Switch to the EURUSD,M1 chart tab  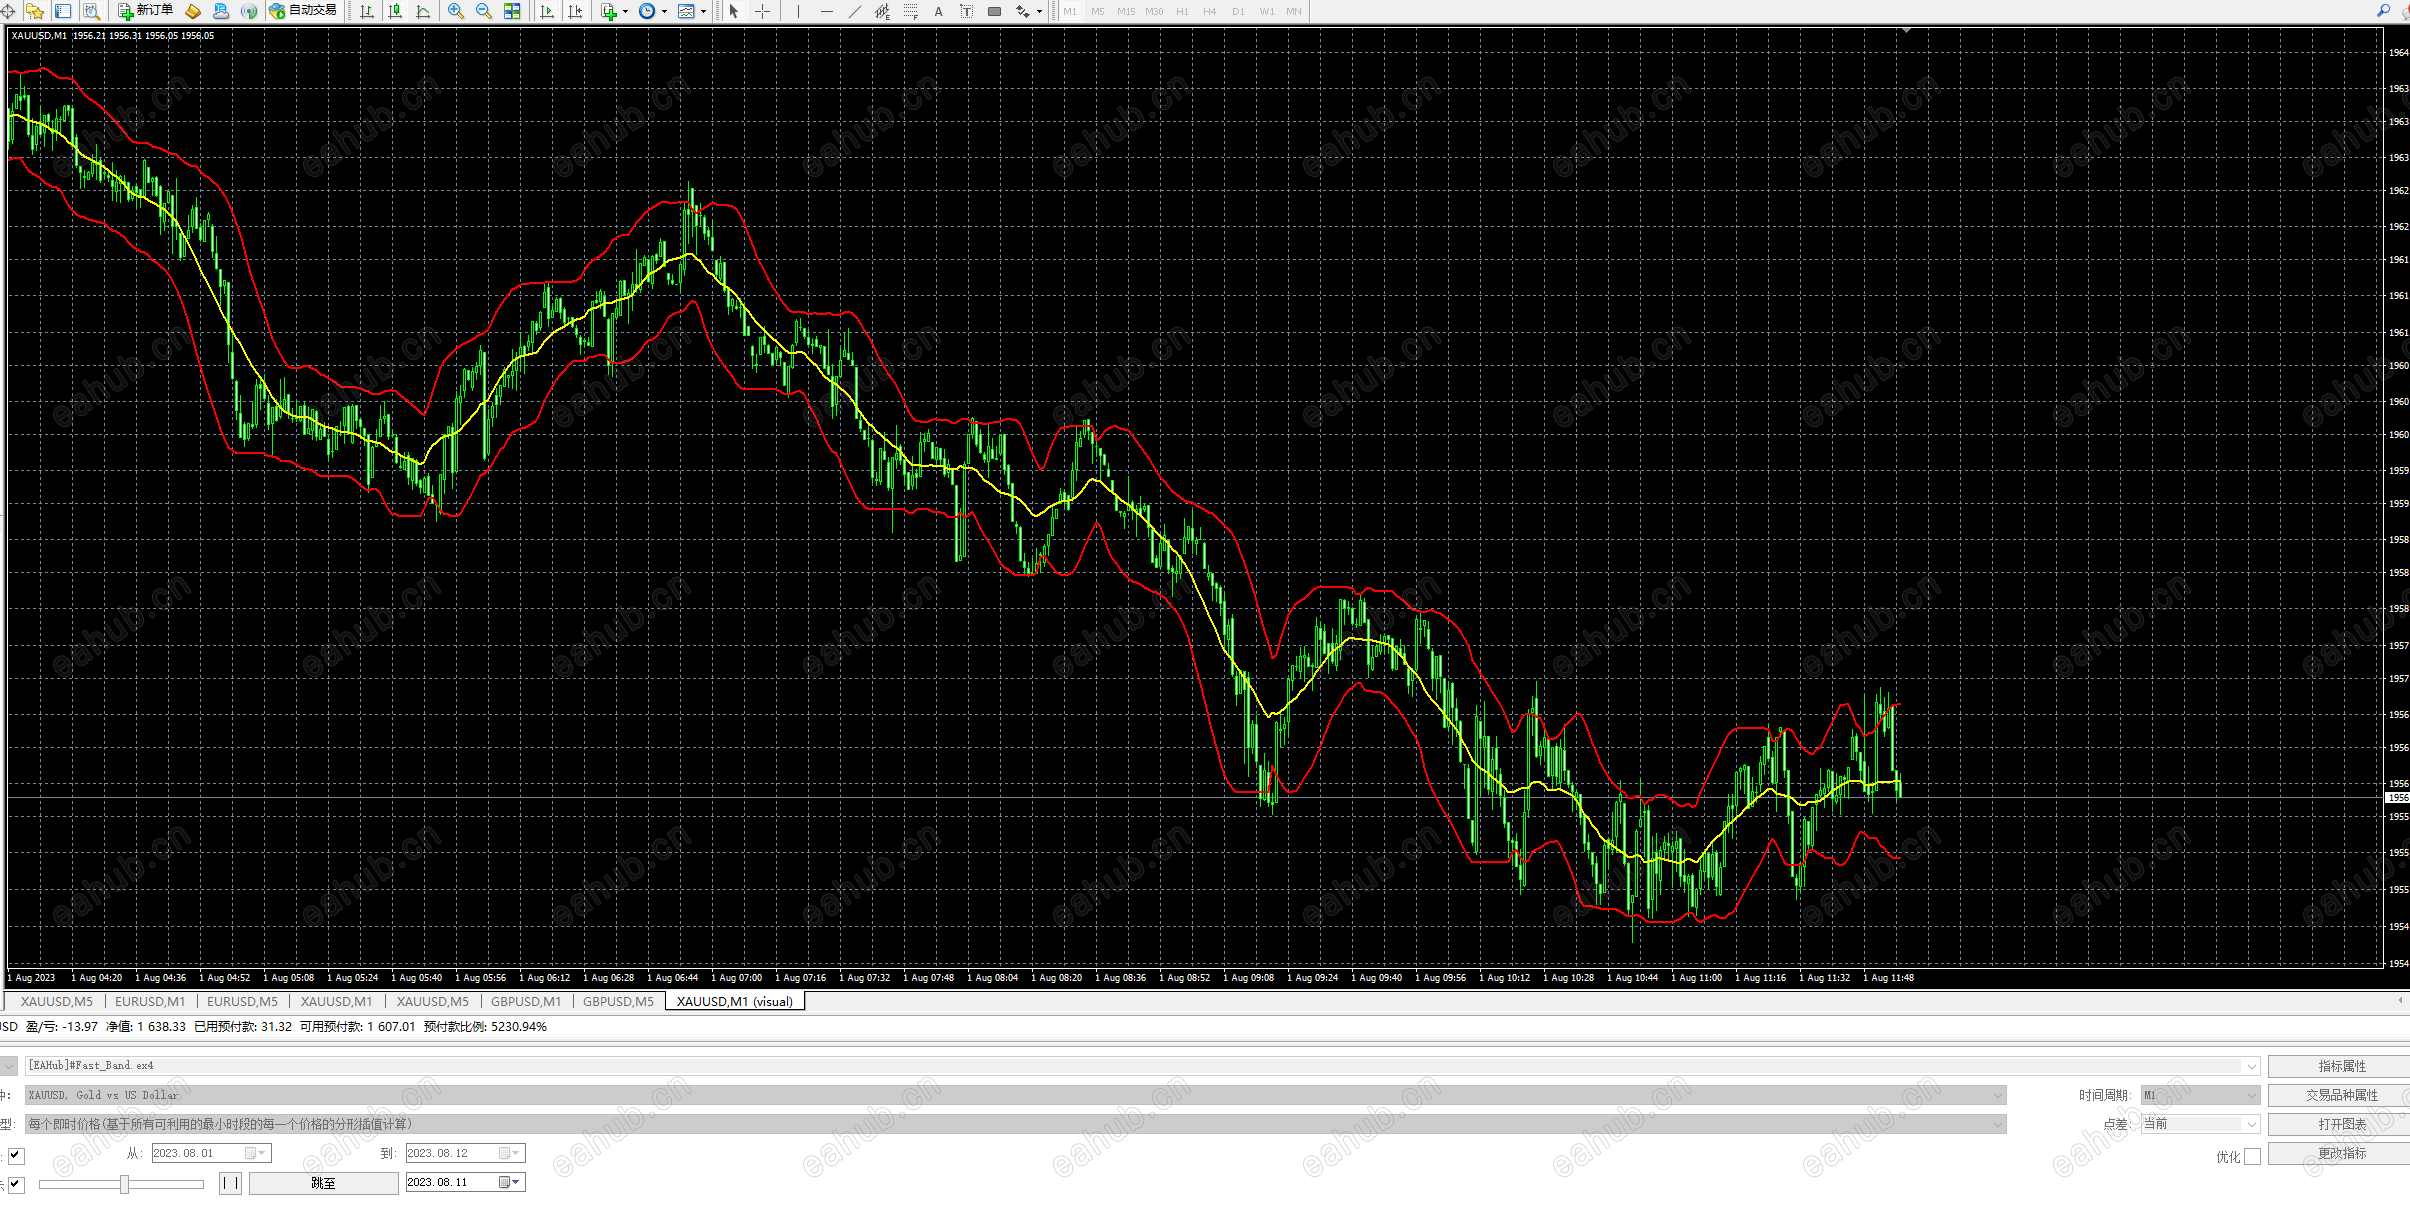tap(150, 1001)
